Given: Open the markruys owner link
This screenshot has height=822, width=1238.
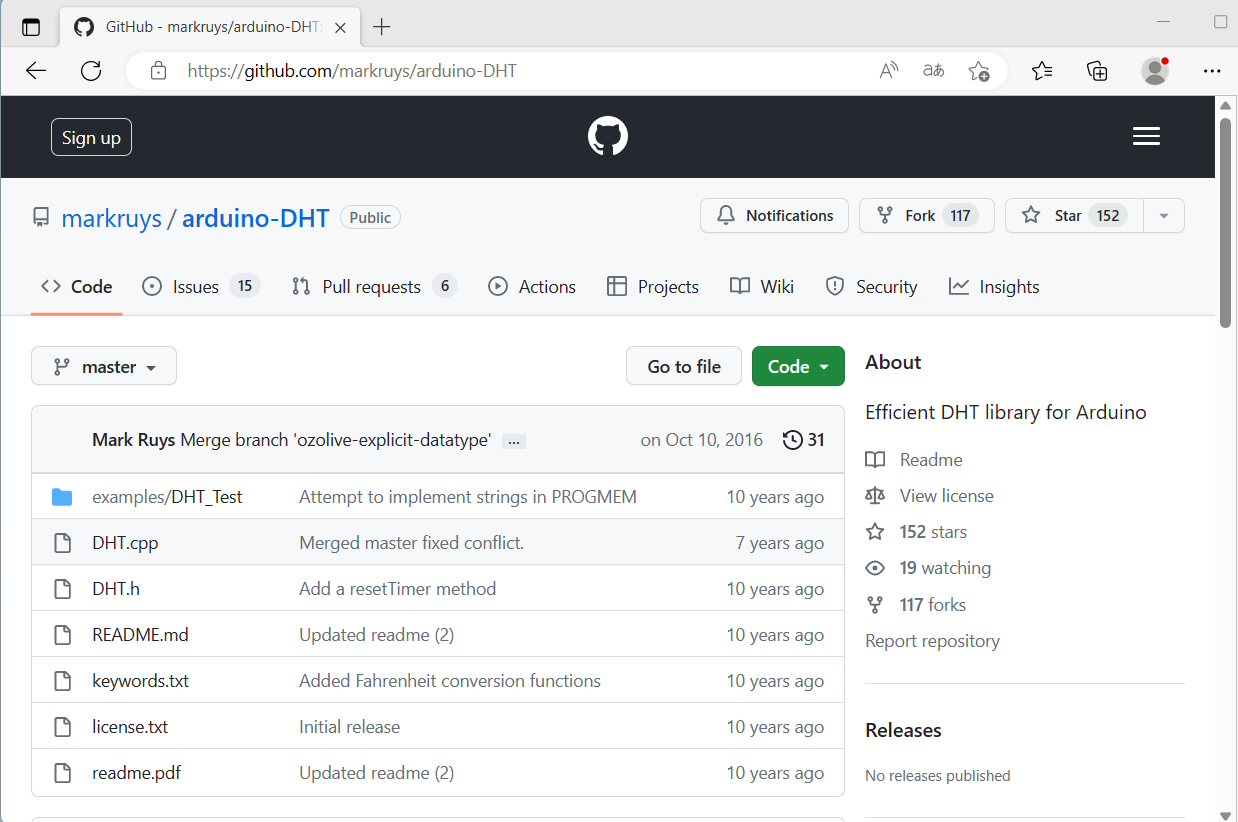Looking at the screenshot, I should coord(112,218).
